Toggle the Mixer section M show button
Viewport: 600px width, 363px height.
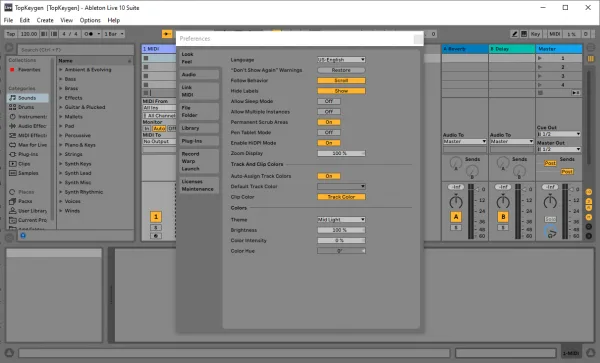[x=589, y=217]
